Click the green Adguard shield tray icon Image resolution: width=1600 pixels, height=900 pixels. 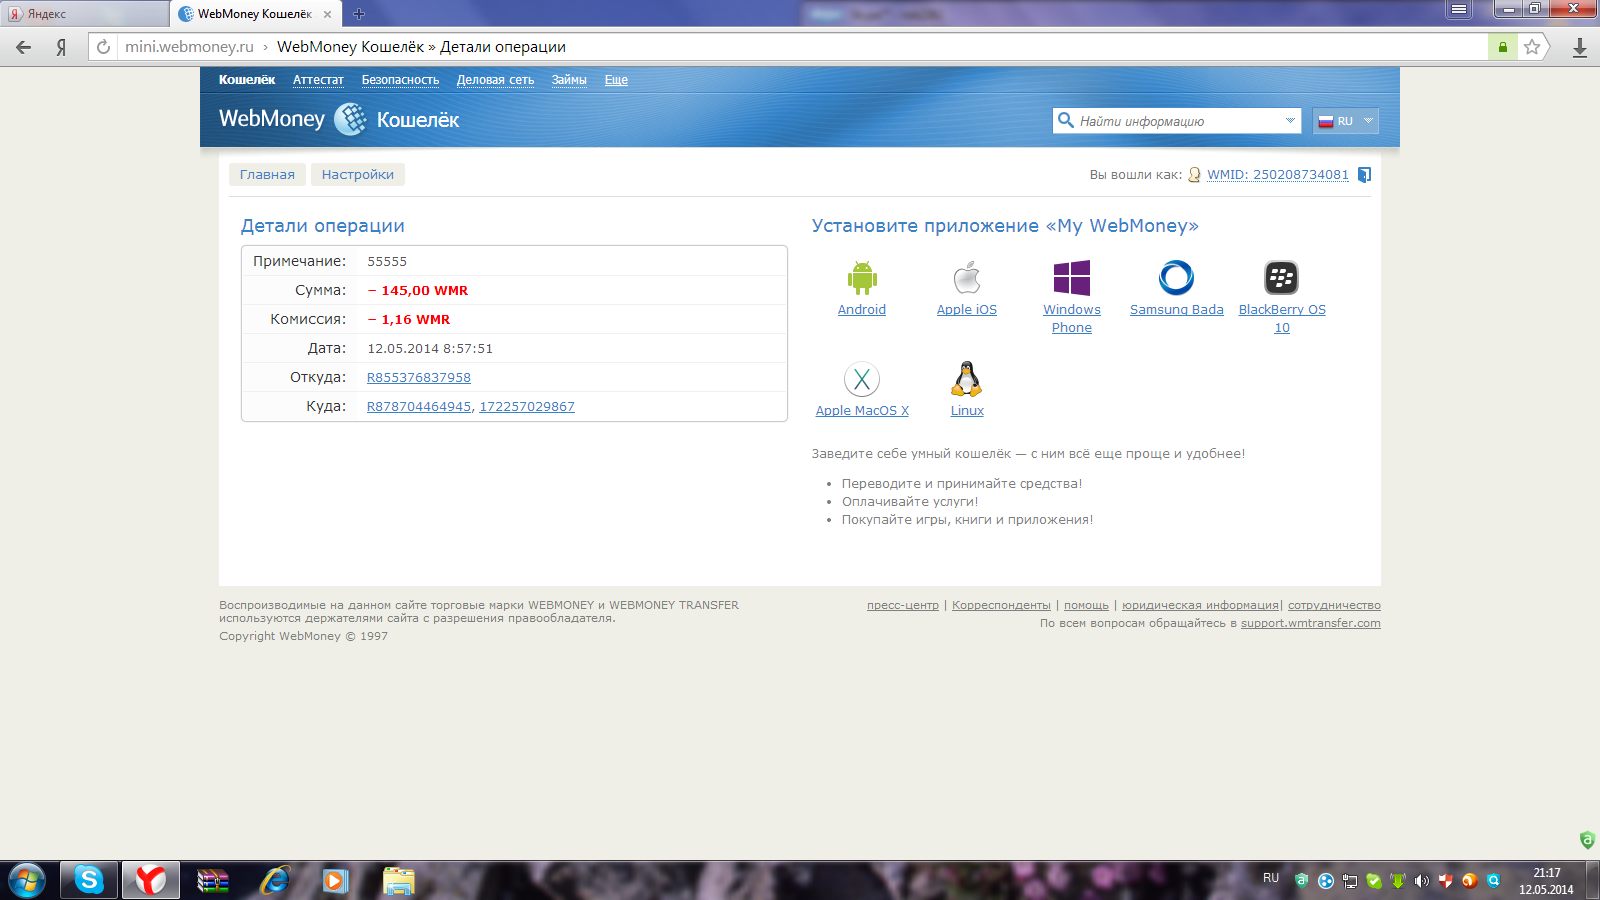pyautogui.click(x=1301, y=880)
